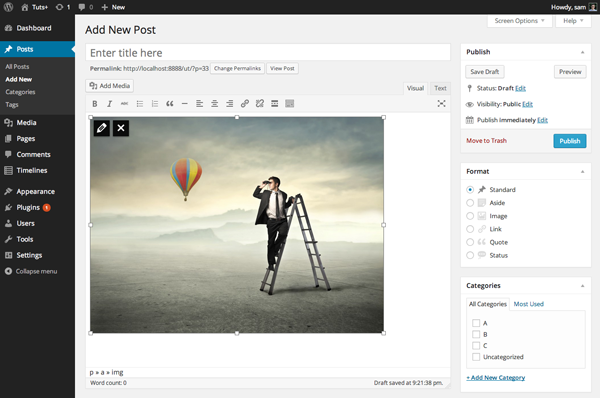
Task: Select the Link post format
Action: (x=470, y=229)
